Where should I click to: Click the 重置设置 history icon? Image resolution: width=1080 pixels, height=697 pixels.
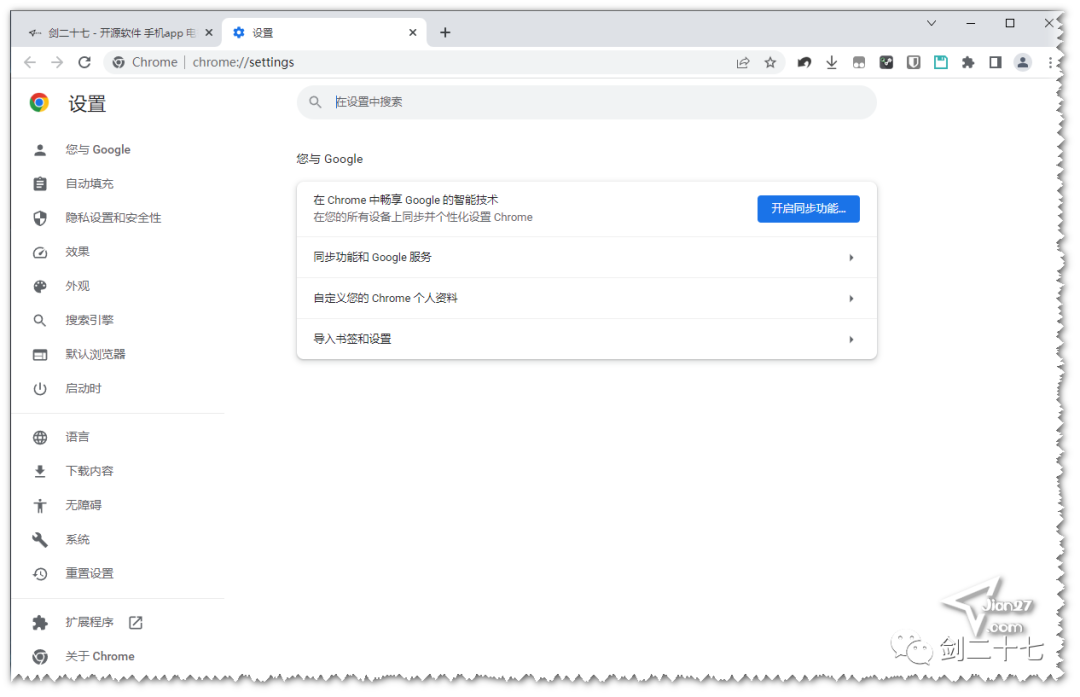coord(40,574)
